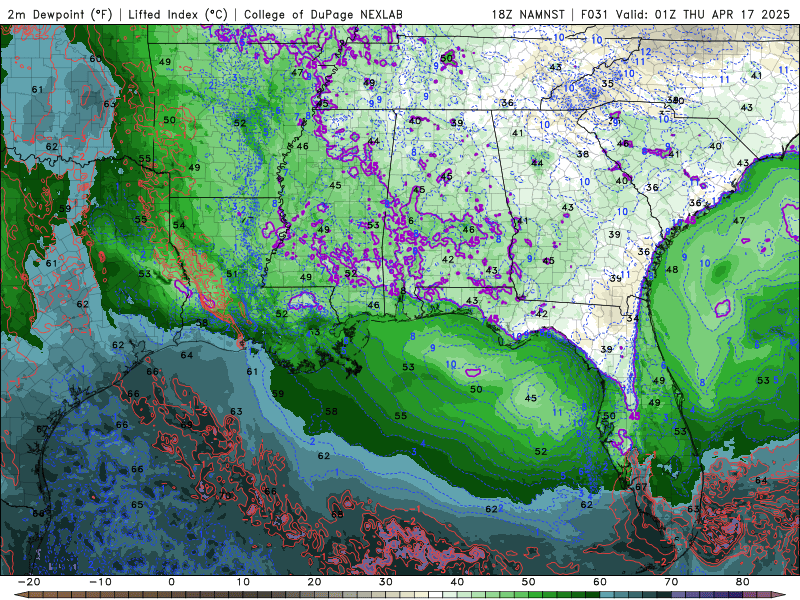Screen dimensions: 800x600
Task: Click the "Valid: 01Z THU APR 17 2025" text
Action: pos(703,14)
